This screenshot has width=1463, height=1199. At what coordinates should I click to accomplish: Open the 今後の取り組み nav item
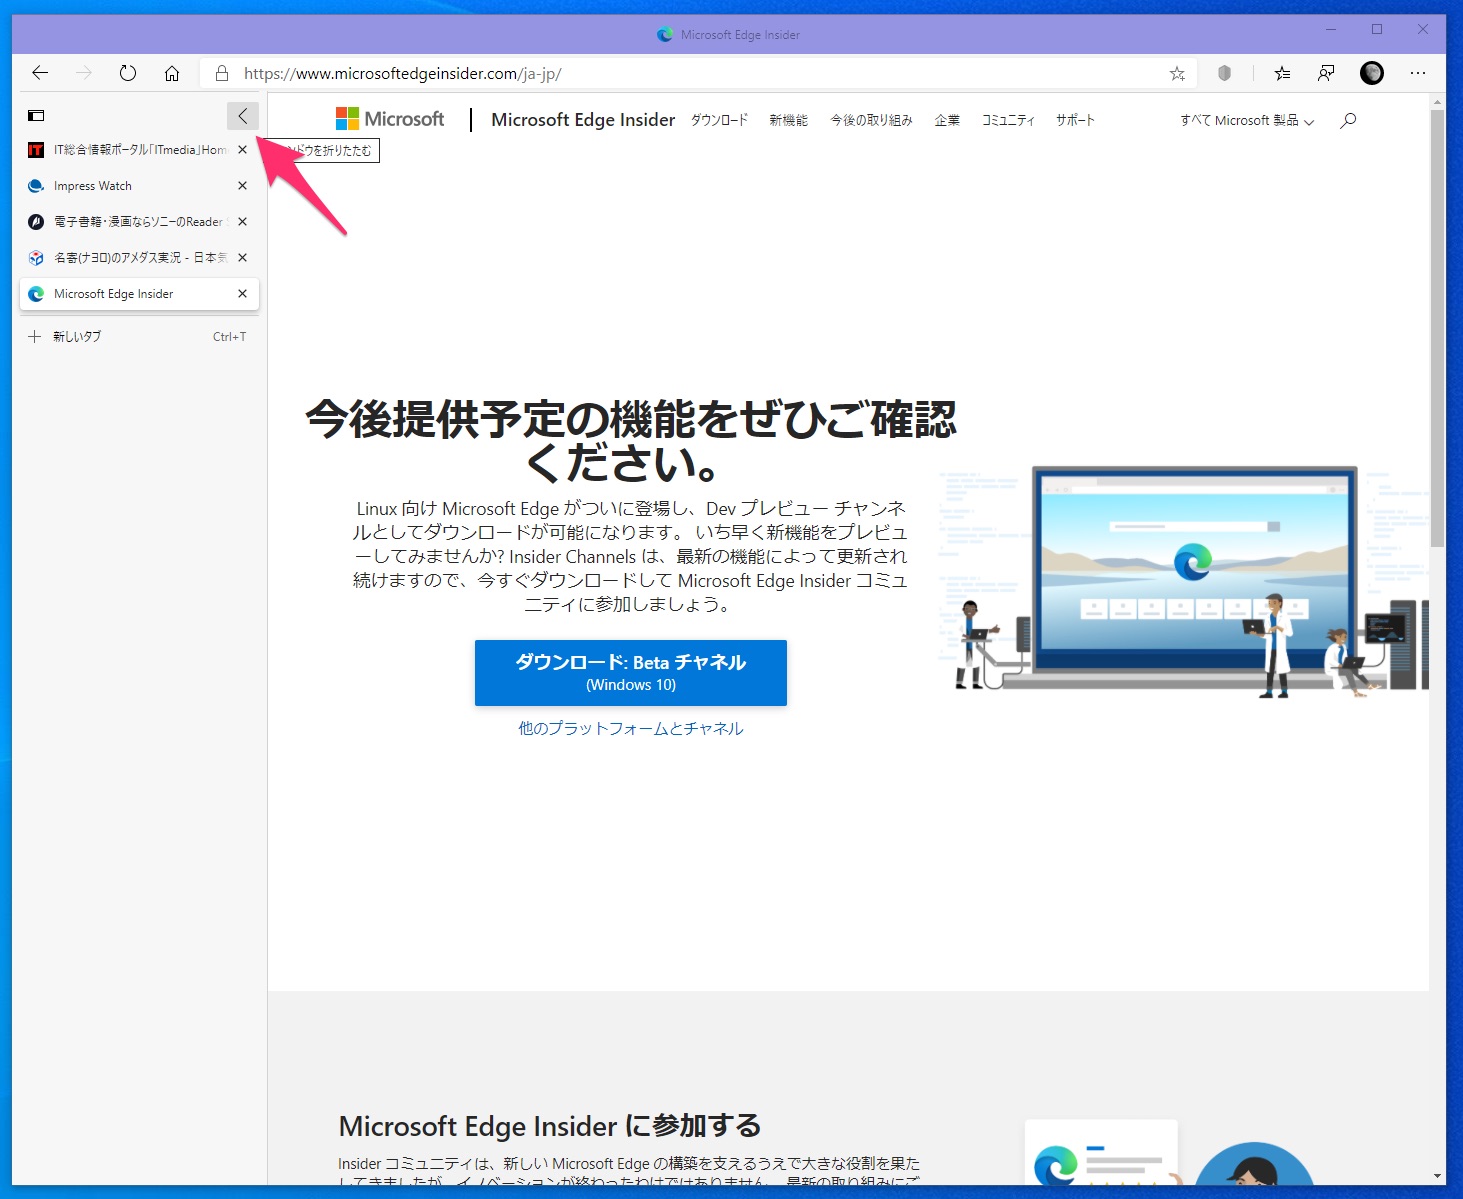[x=871, y=120]
